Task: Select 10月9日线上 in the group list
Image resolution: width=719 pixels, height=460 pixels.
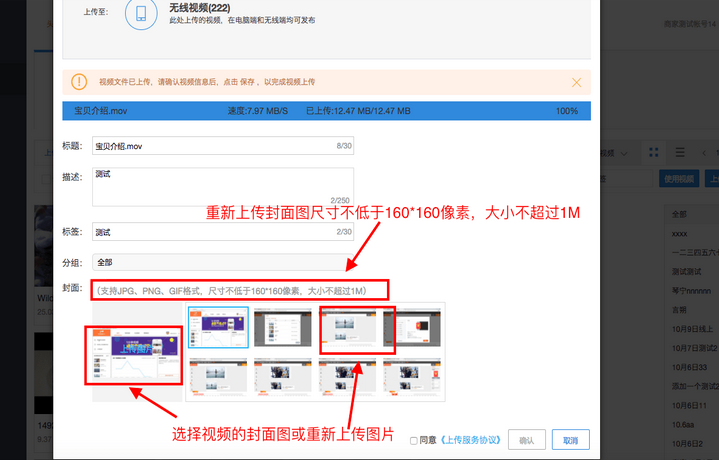Action: 692,329
